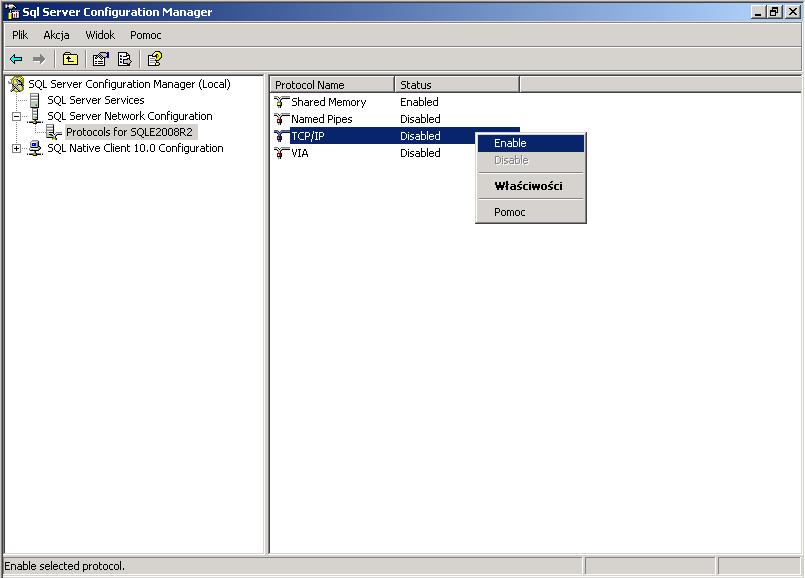The image size is (805, 578).
Task: Click the SQL Server Network Configuration icon
Action: pos(35,116)
